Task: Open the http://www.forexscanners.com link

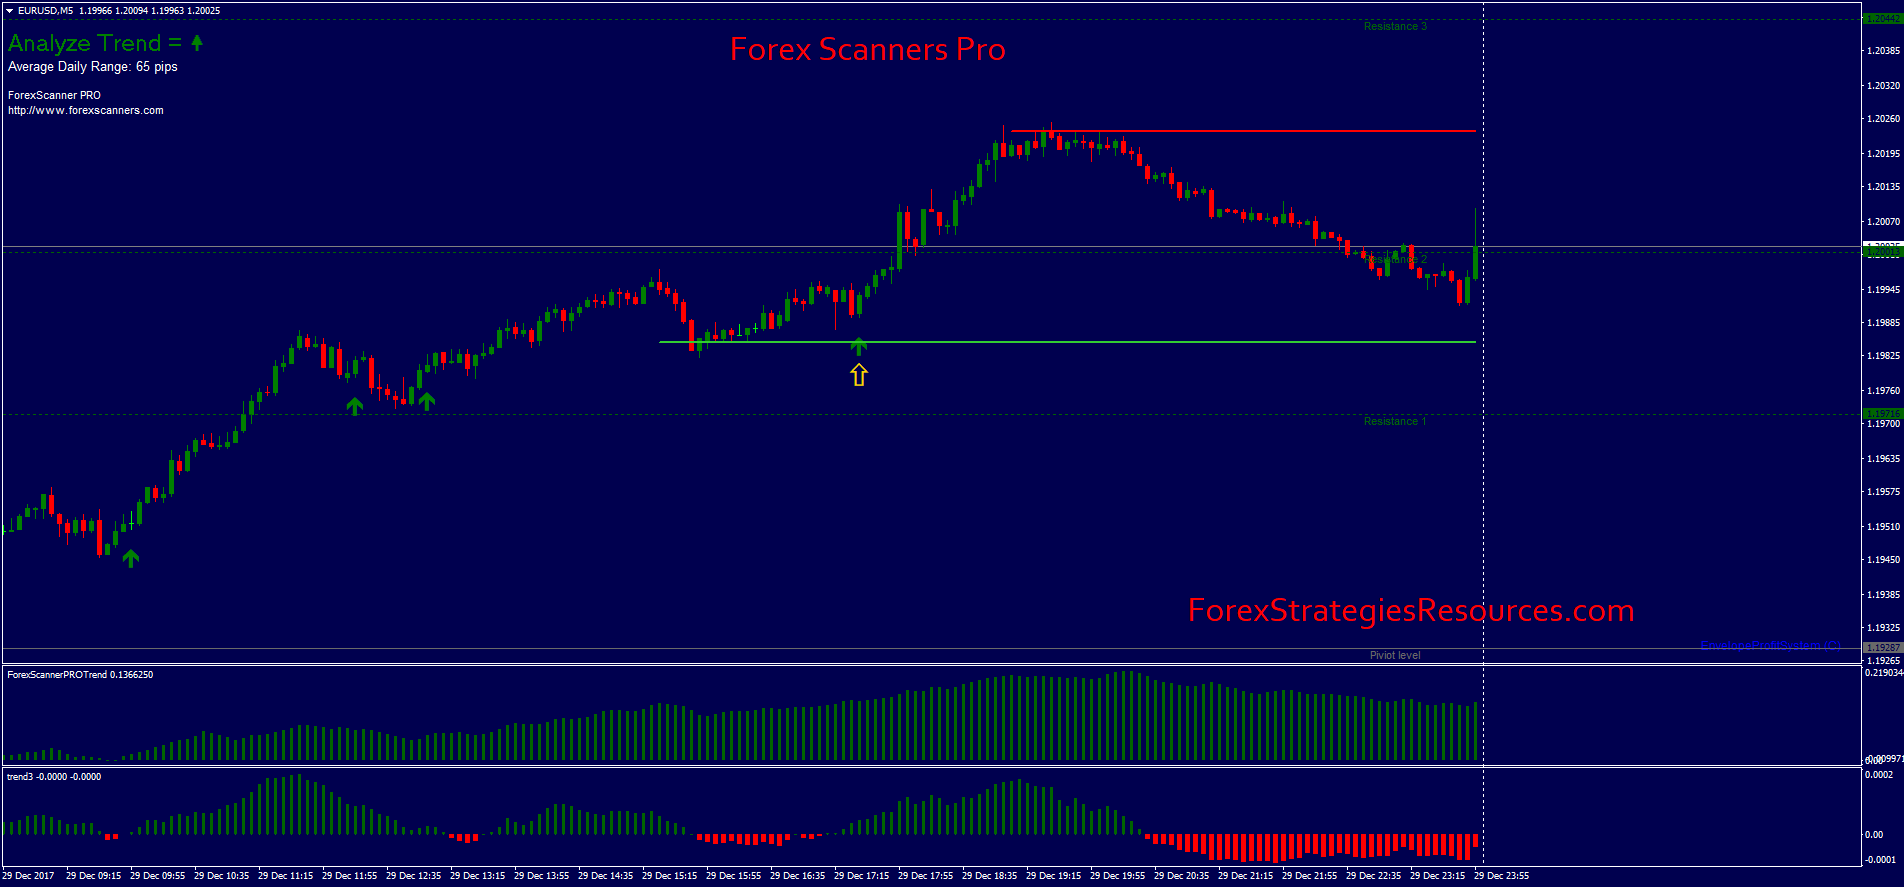Action: (86, 111)
